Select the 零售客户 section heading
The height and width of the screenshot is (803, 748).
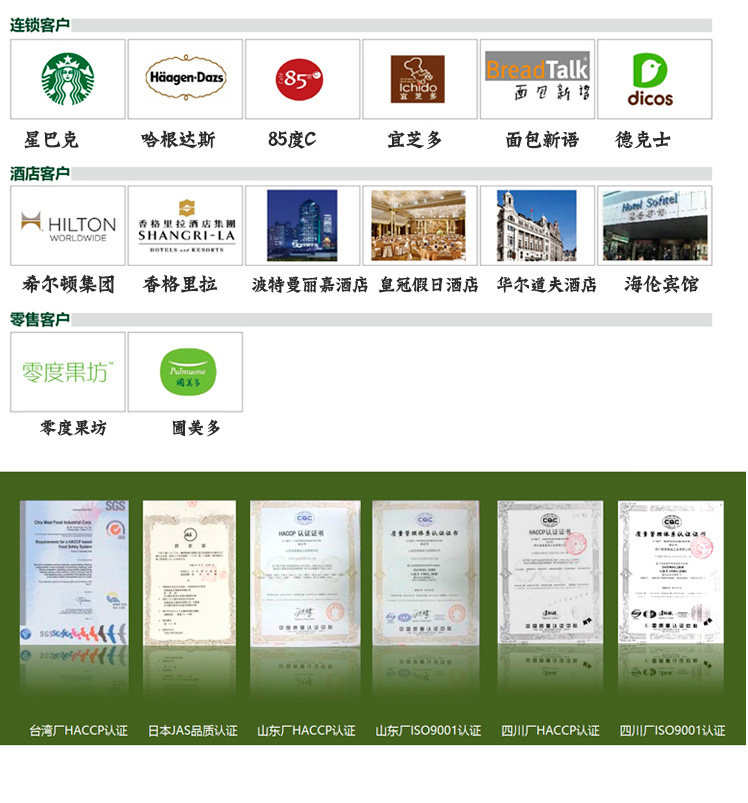pyautogui.click(x=40, y=319)
